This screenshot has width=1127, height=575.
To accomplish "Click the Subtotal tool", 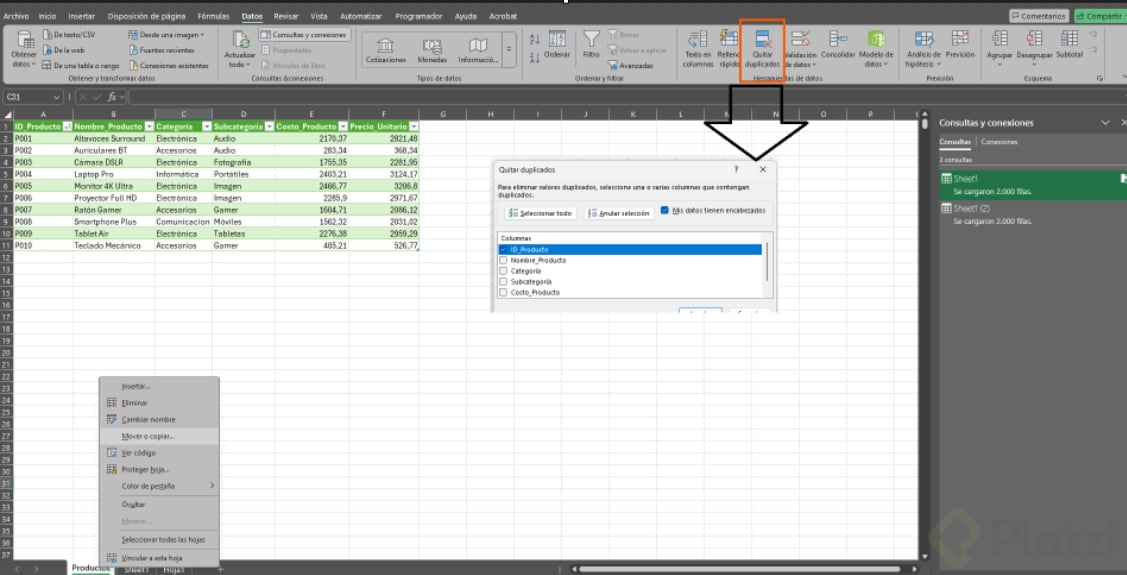I will click(1070, 44).
